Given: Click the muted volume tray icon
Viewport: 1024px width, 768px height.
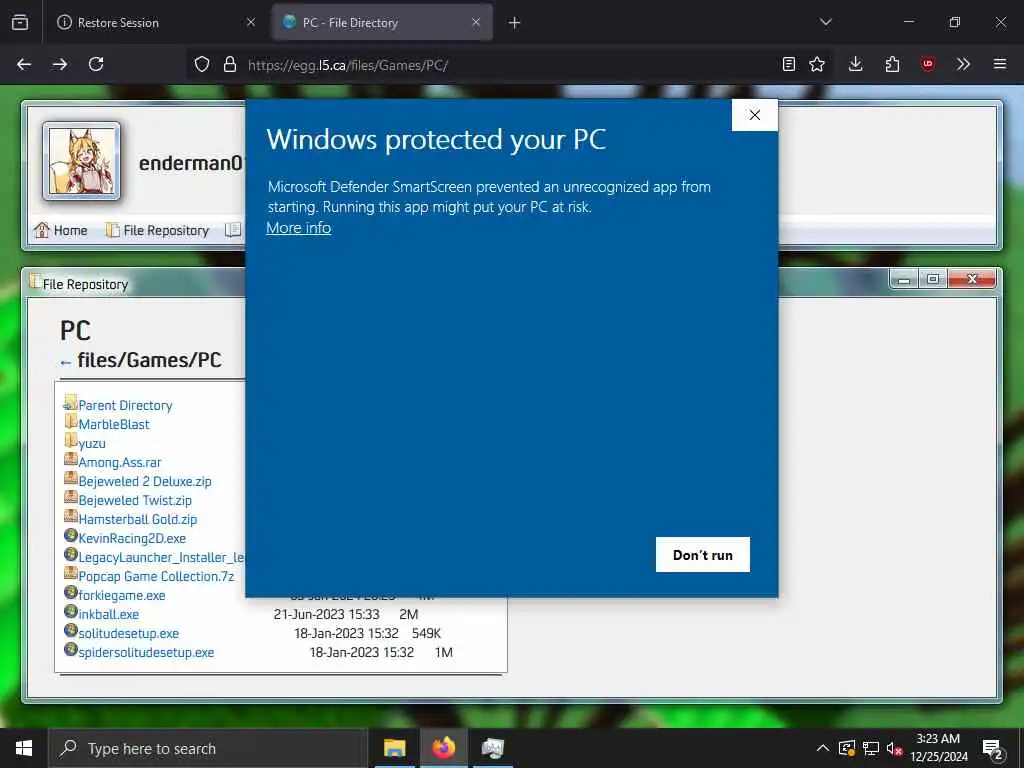Looking at the screenshot, I should 894,748.
